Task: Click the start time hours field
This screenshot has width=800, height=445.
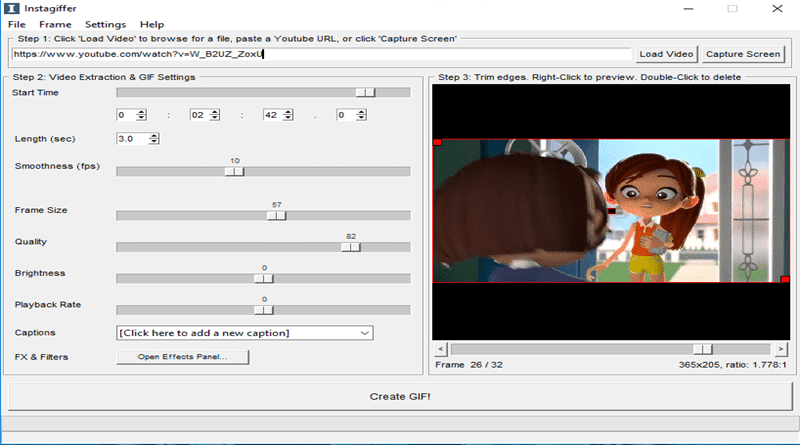Action: point(126,115)
